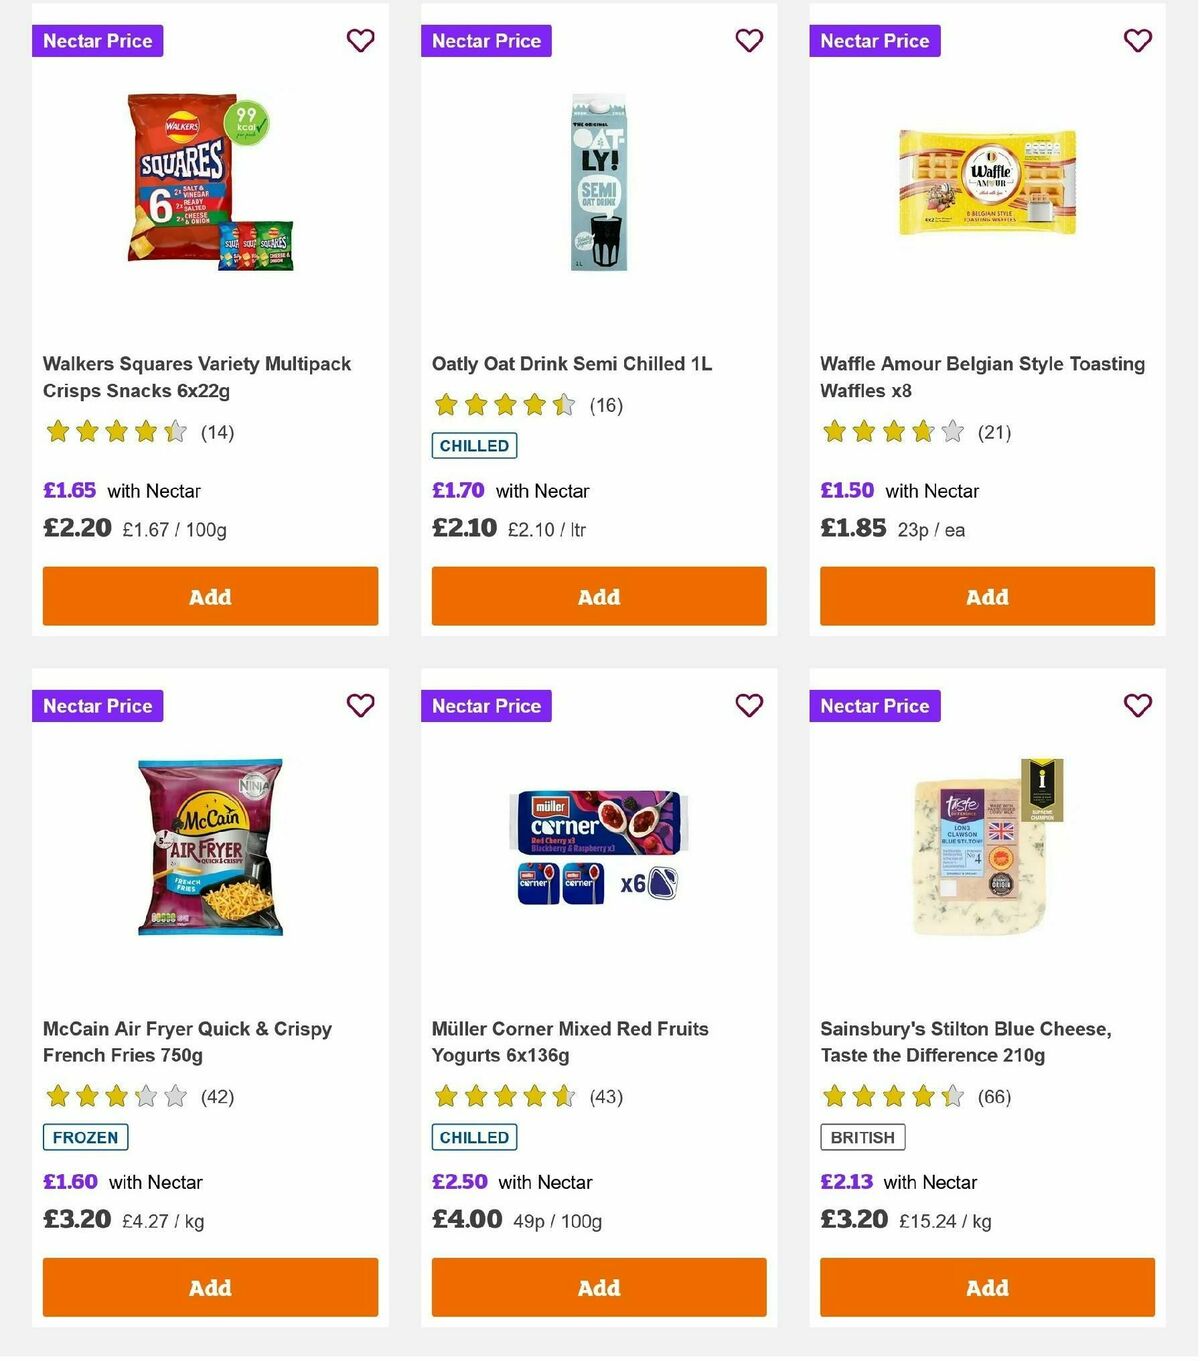Click the review count link on Stilton cheese
1200x1361 pixels.
pos(994,1096)
